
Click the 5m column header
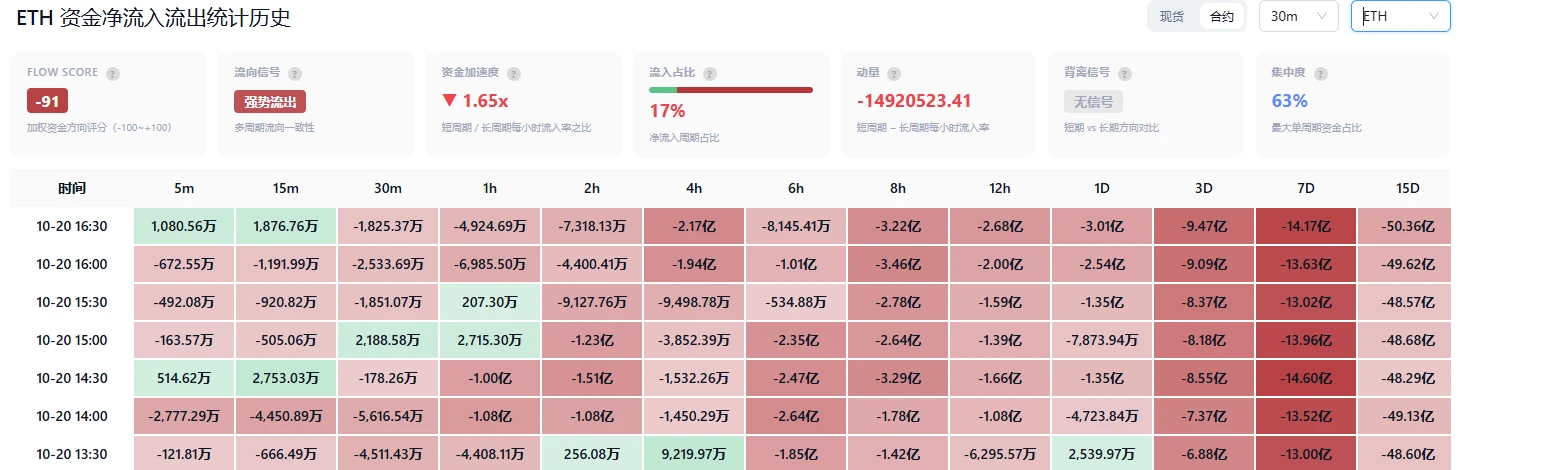coord(184,188)
